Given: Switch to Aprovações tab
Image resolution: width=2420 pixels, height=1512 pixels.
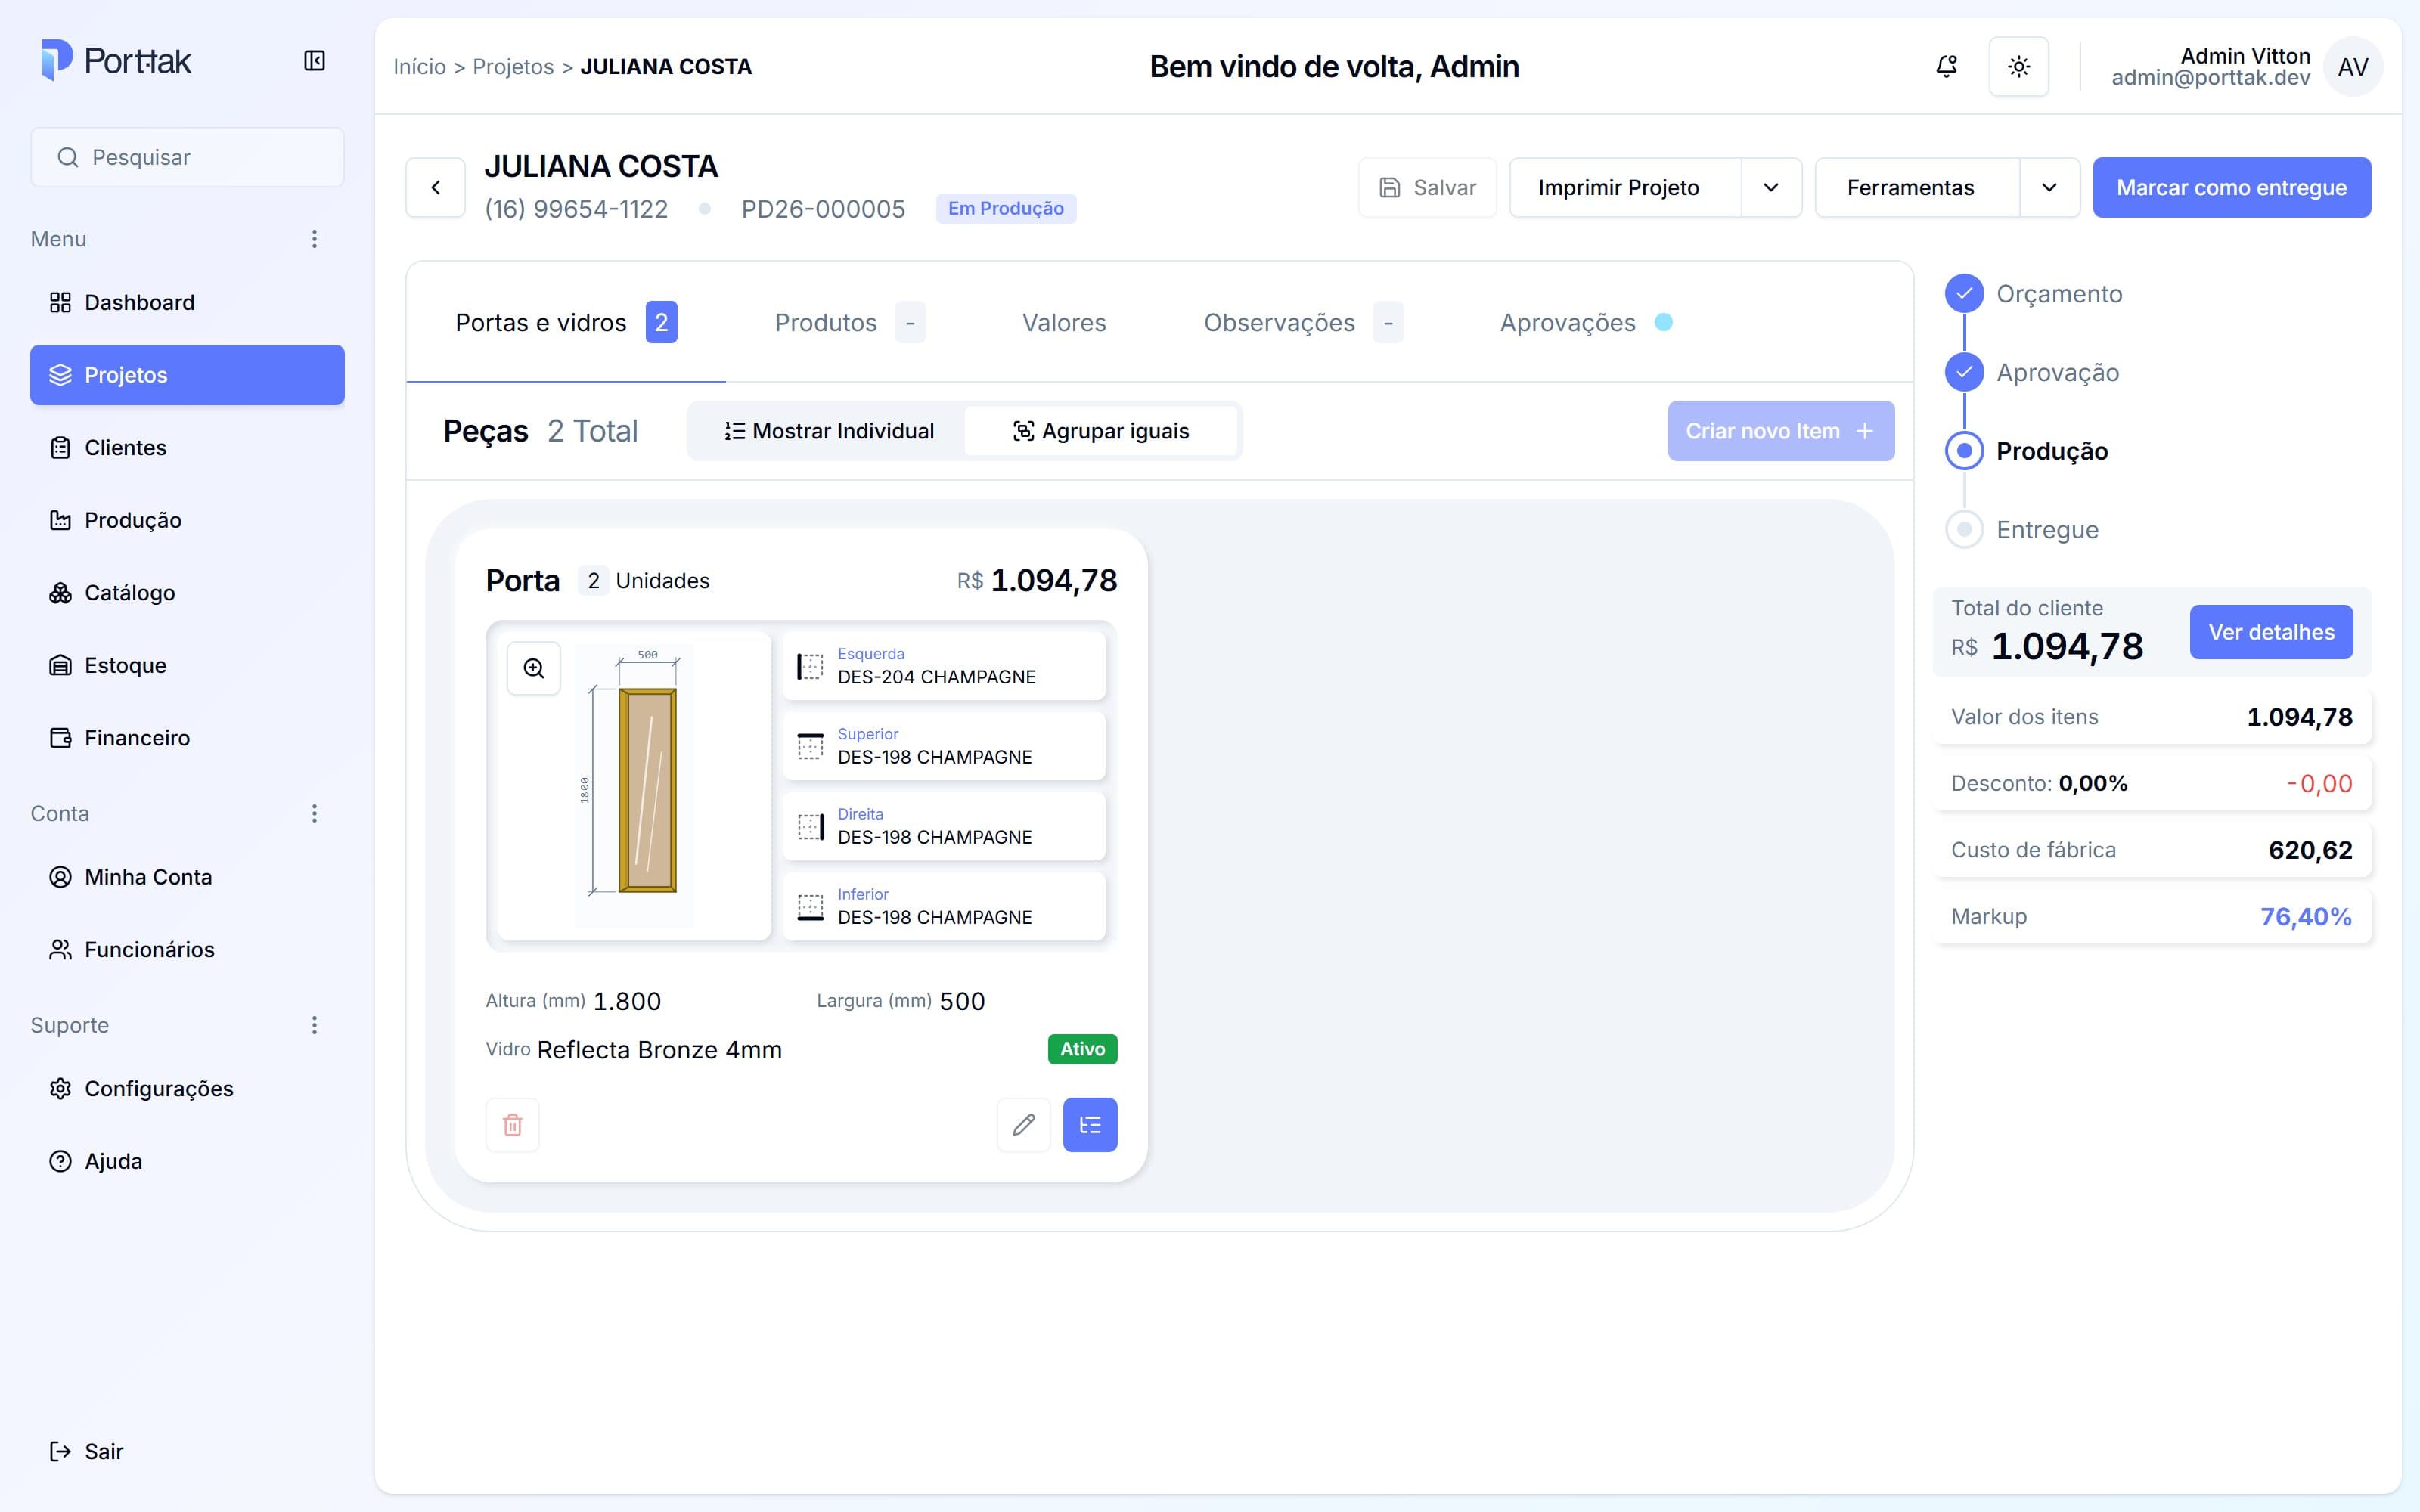Looking at the screenshot, I should point(1586,322).
